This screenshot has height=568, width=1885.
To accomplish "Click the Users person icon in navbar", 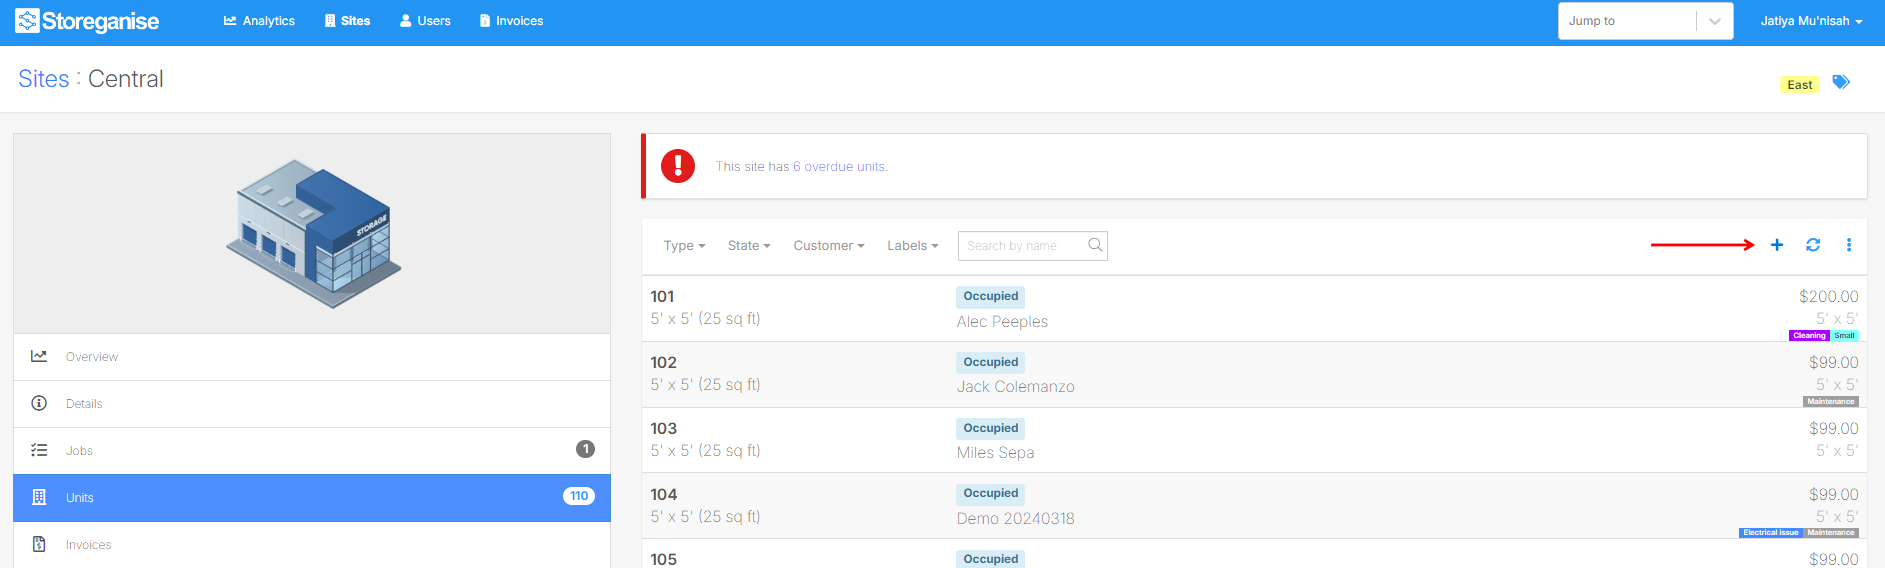I will point(406,21).
